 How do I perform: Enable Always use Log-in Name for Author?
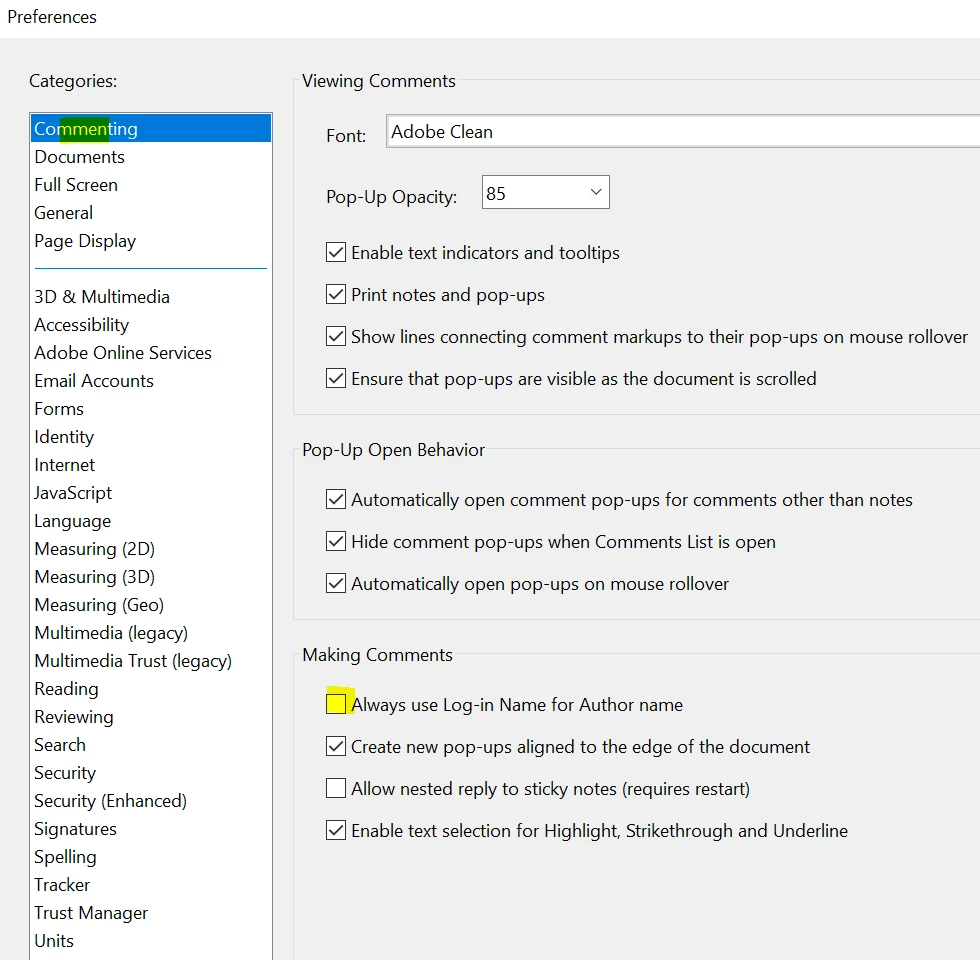point(336,704)
